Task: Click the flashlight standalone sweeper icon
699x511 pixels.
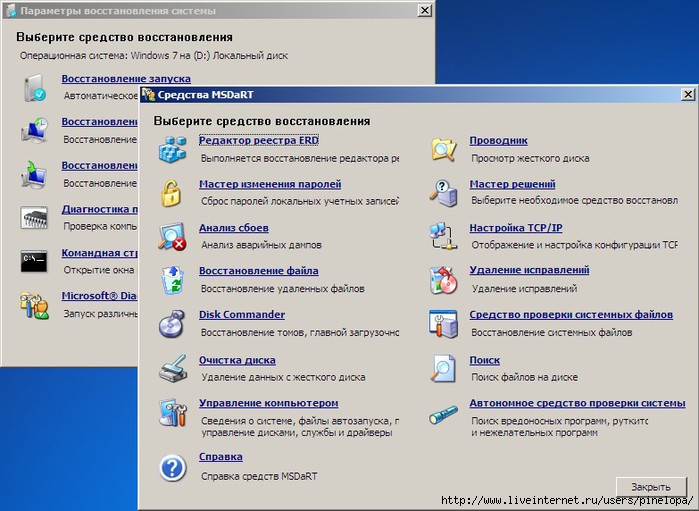Action: pyautogui.click(x=444, y=414)
